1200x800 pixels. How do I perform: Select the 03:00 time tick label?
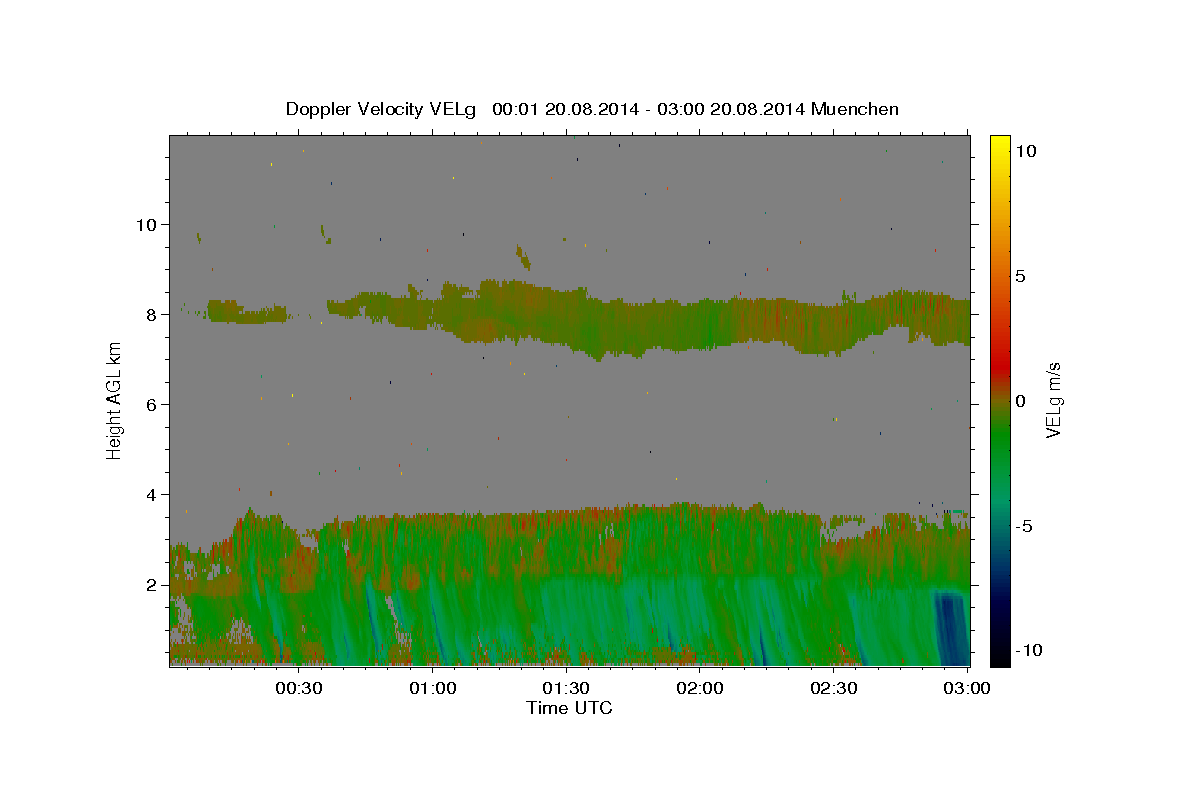[x=967, y=689]
